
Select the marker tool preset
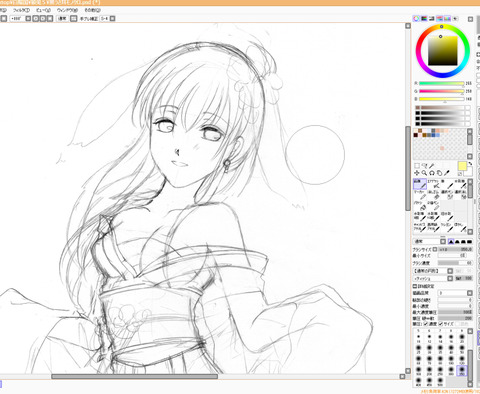point(420,195)
